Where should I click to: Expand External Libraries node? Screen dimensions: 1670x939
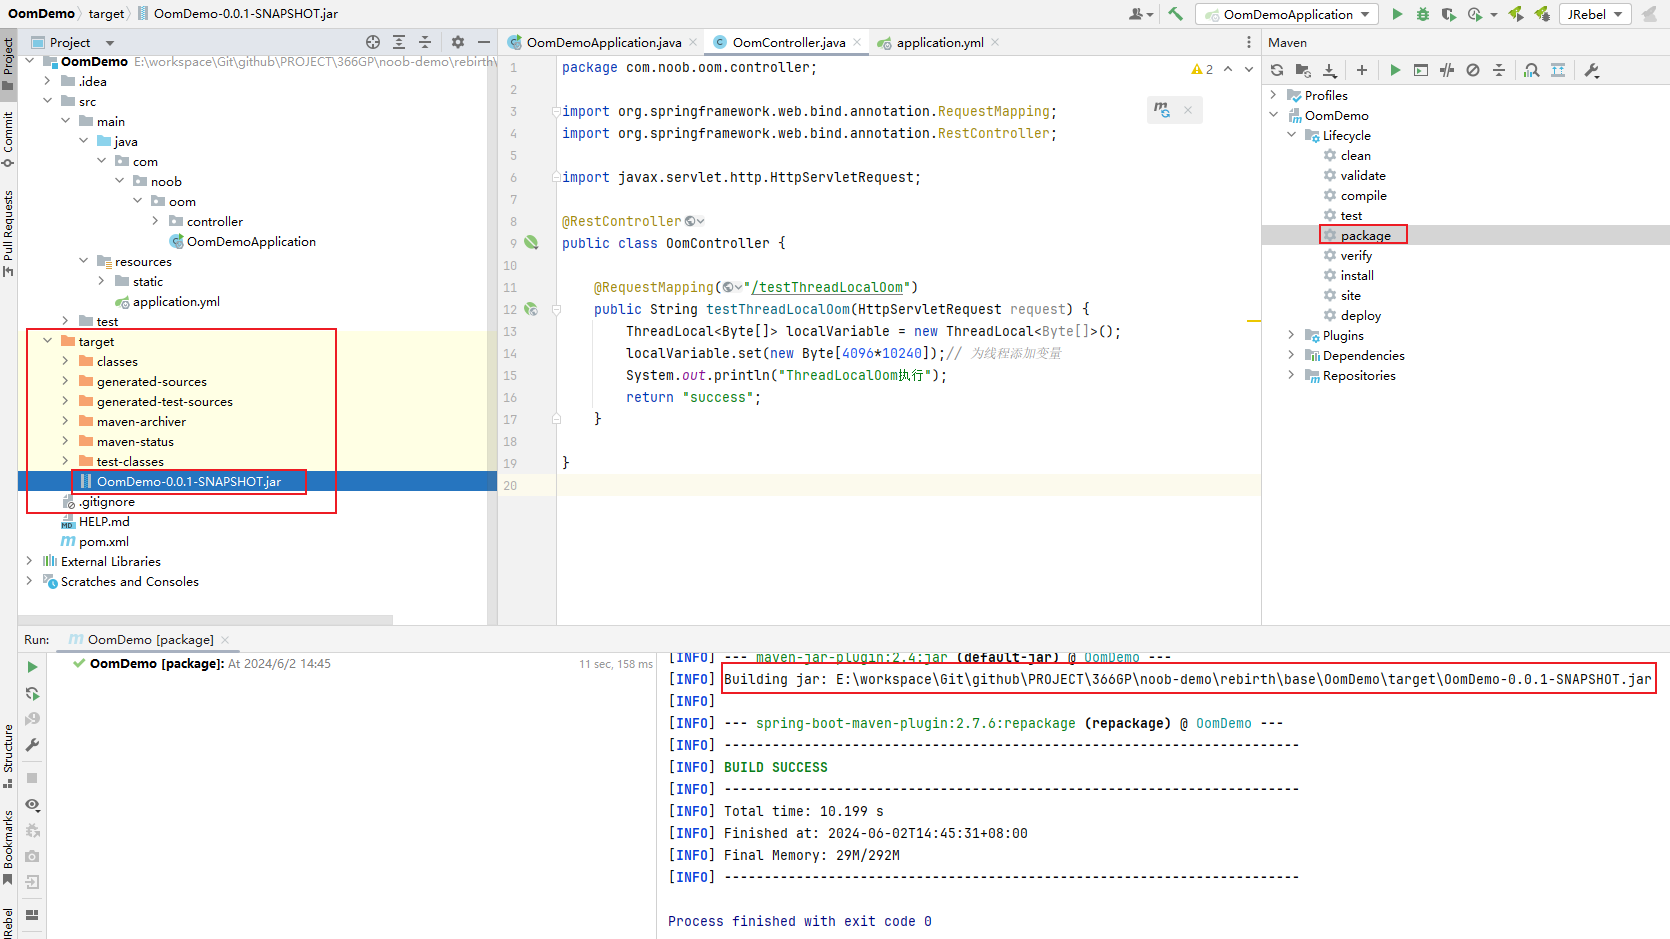click(29, 561)
